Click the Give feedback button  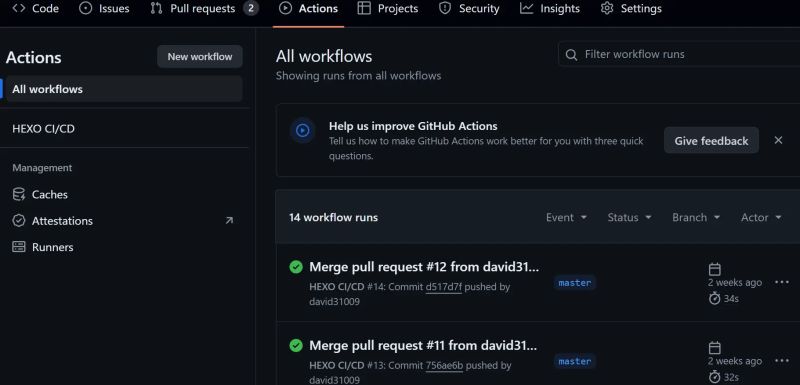pyautogui.click(x=711, y=141)
